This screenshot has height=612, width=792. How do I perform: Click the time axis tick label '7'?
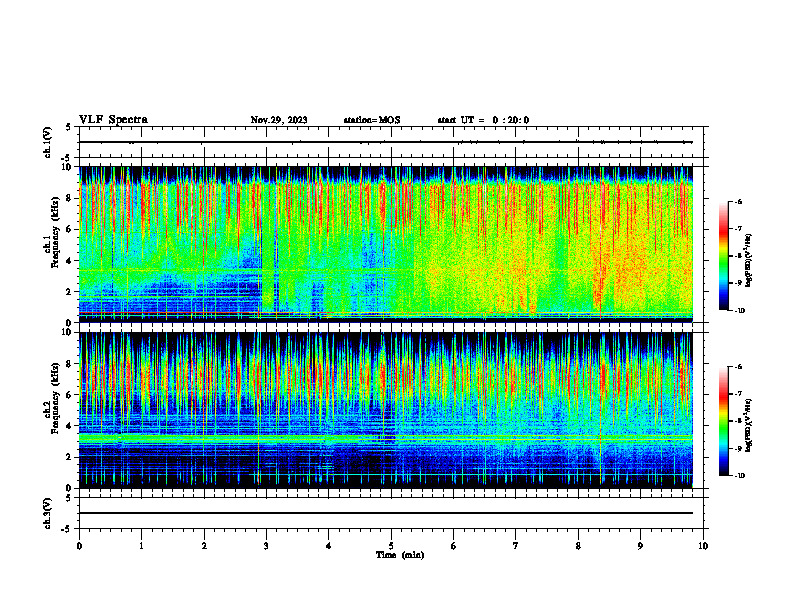516,546
